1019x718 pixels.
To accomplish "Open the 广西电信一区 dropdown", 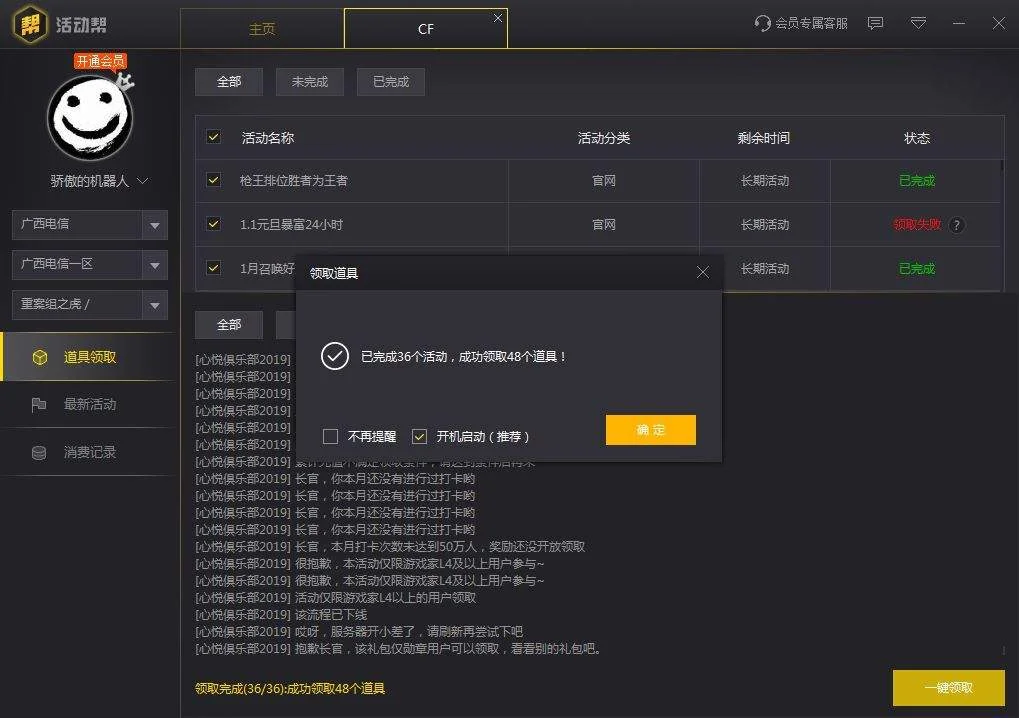I will tap(90, 265).
